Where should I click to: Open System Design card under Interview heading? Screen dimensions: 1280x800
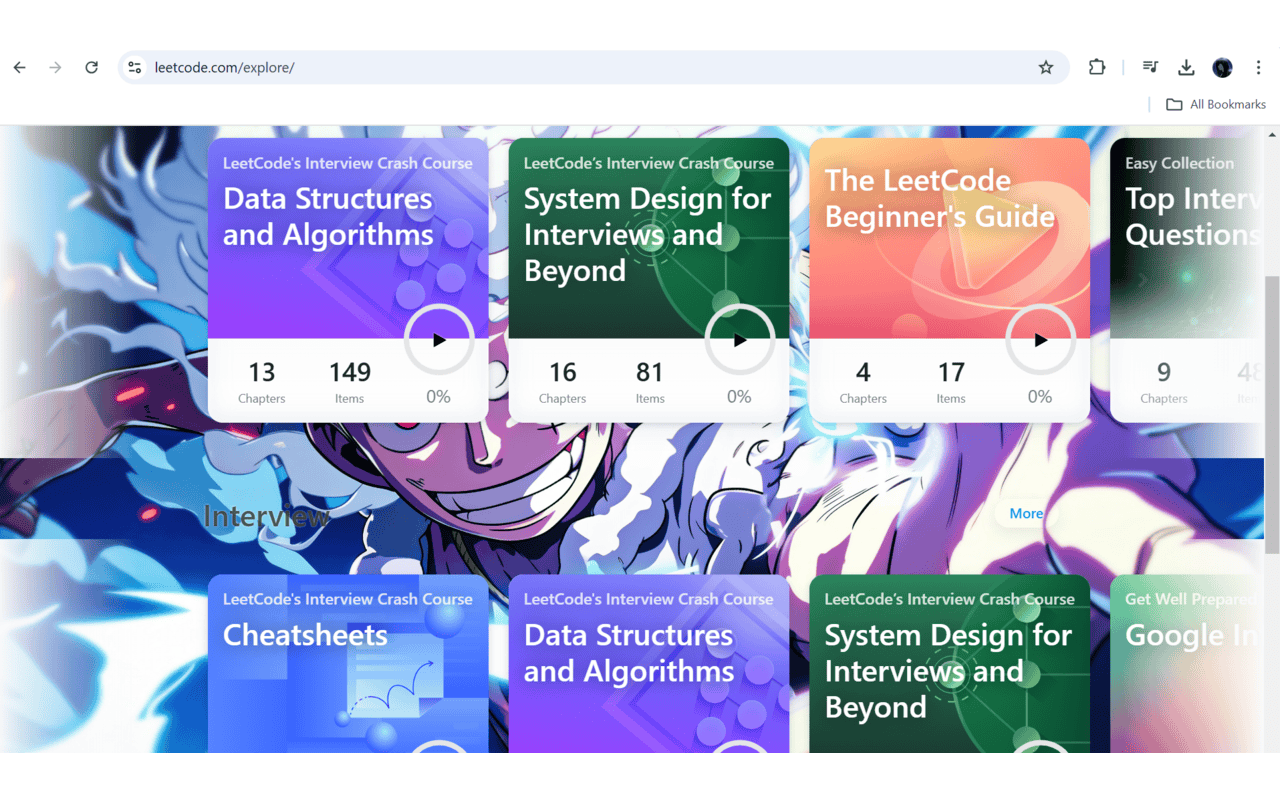(x=950, y=664)
